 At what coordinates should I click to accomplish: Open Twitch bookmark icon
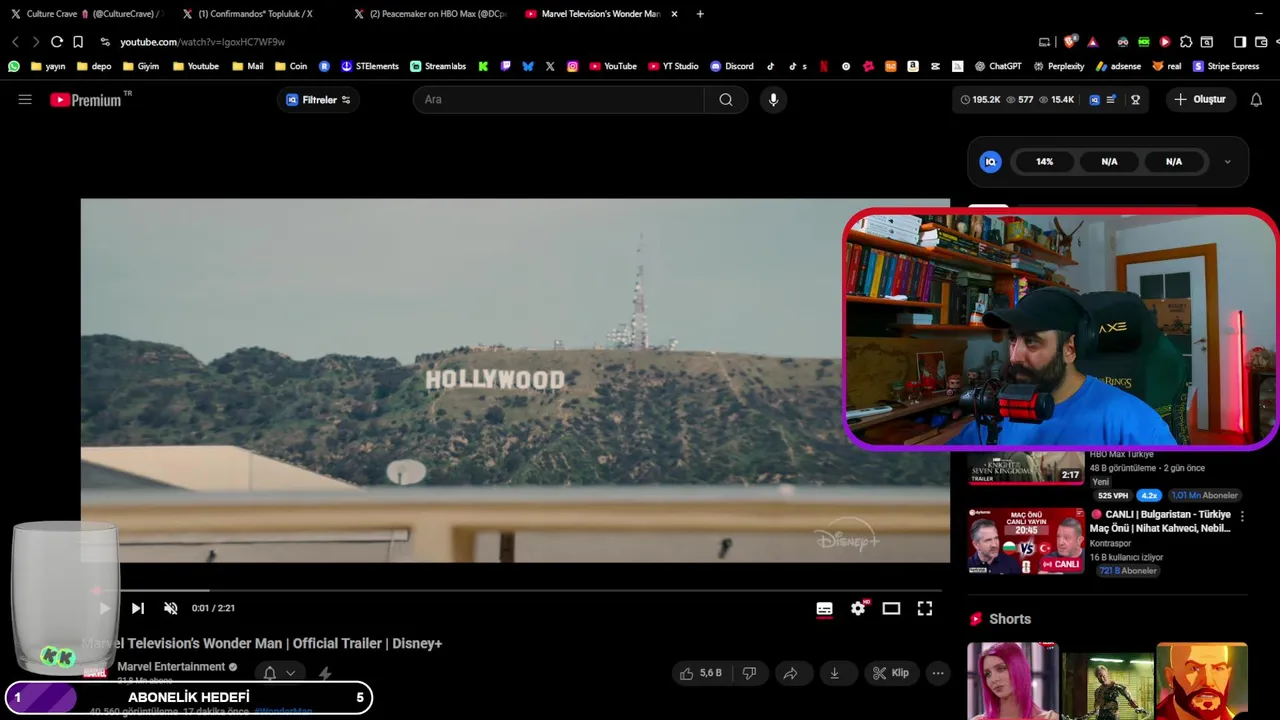tap(505, 66)
